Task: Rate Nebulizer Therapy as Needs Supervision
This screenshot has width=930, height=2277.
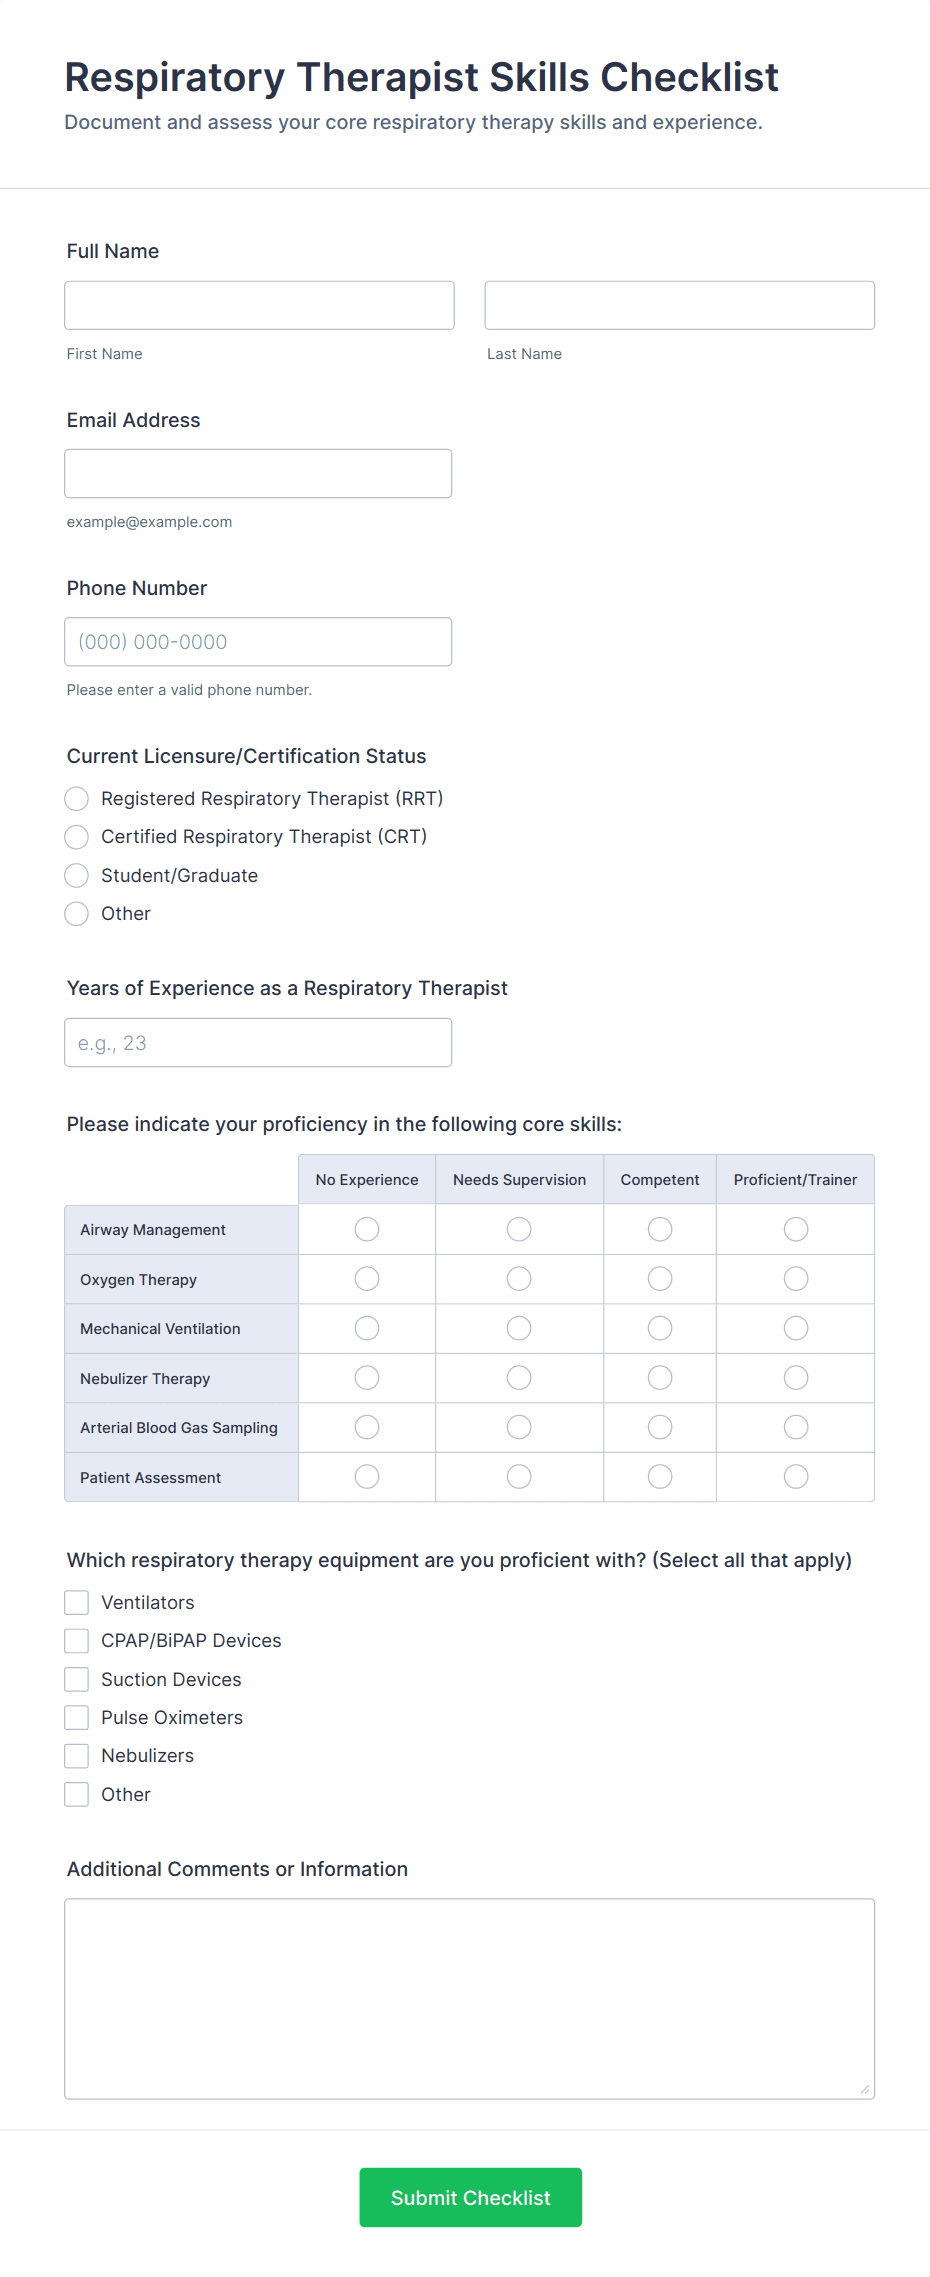Action: (518, 1377)
